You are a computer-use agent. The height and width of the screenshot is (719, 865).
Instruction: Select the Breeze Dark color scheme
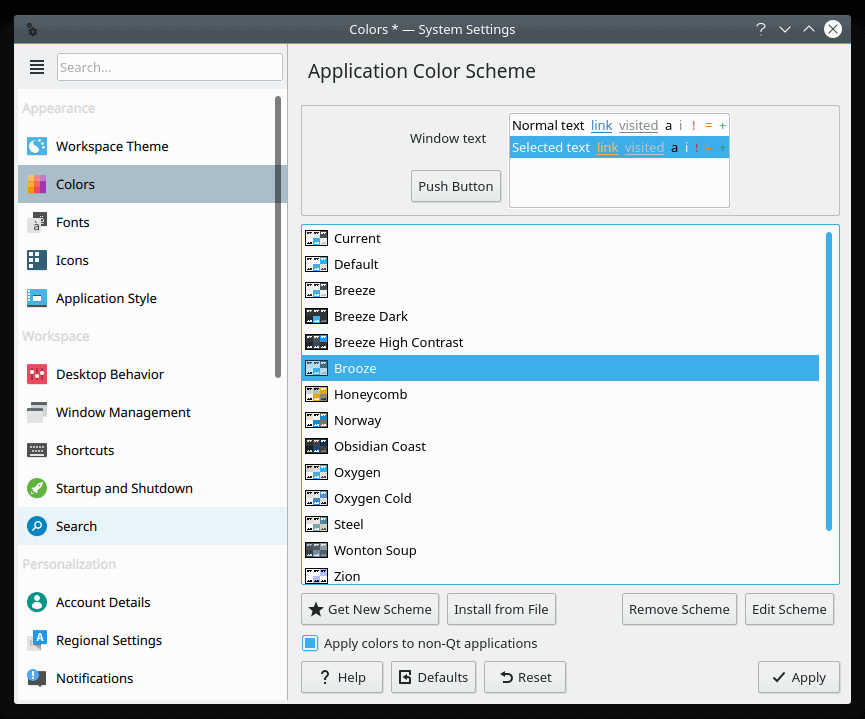point(371,316)
